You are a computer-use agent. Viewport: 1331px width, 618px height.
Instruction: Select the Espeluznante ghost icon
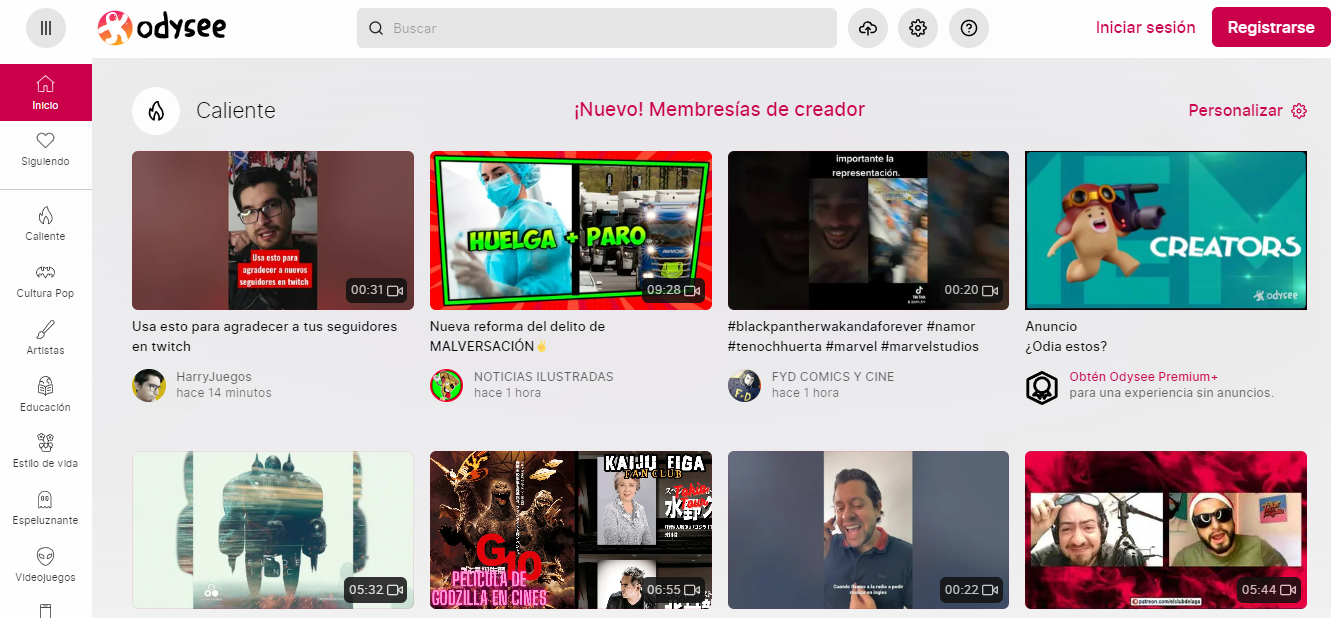(45, 499)
